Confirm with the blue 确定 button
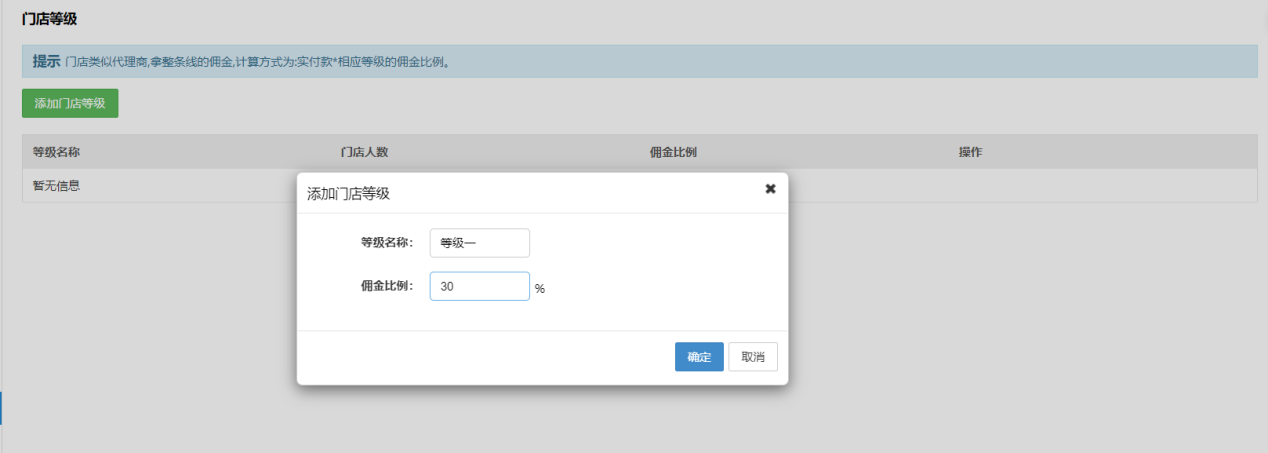Viewport: 1268px width, 453px height. [699, 357]
